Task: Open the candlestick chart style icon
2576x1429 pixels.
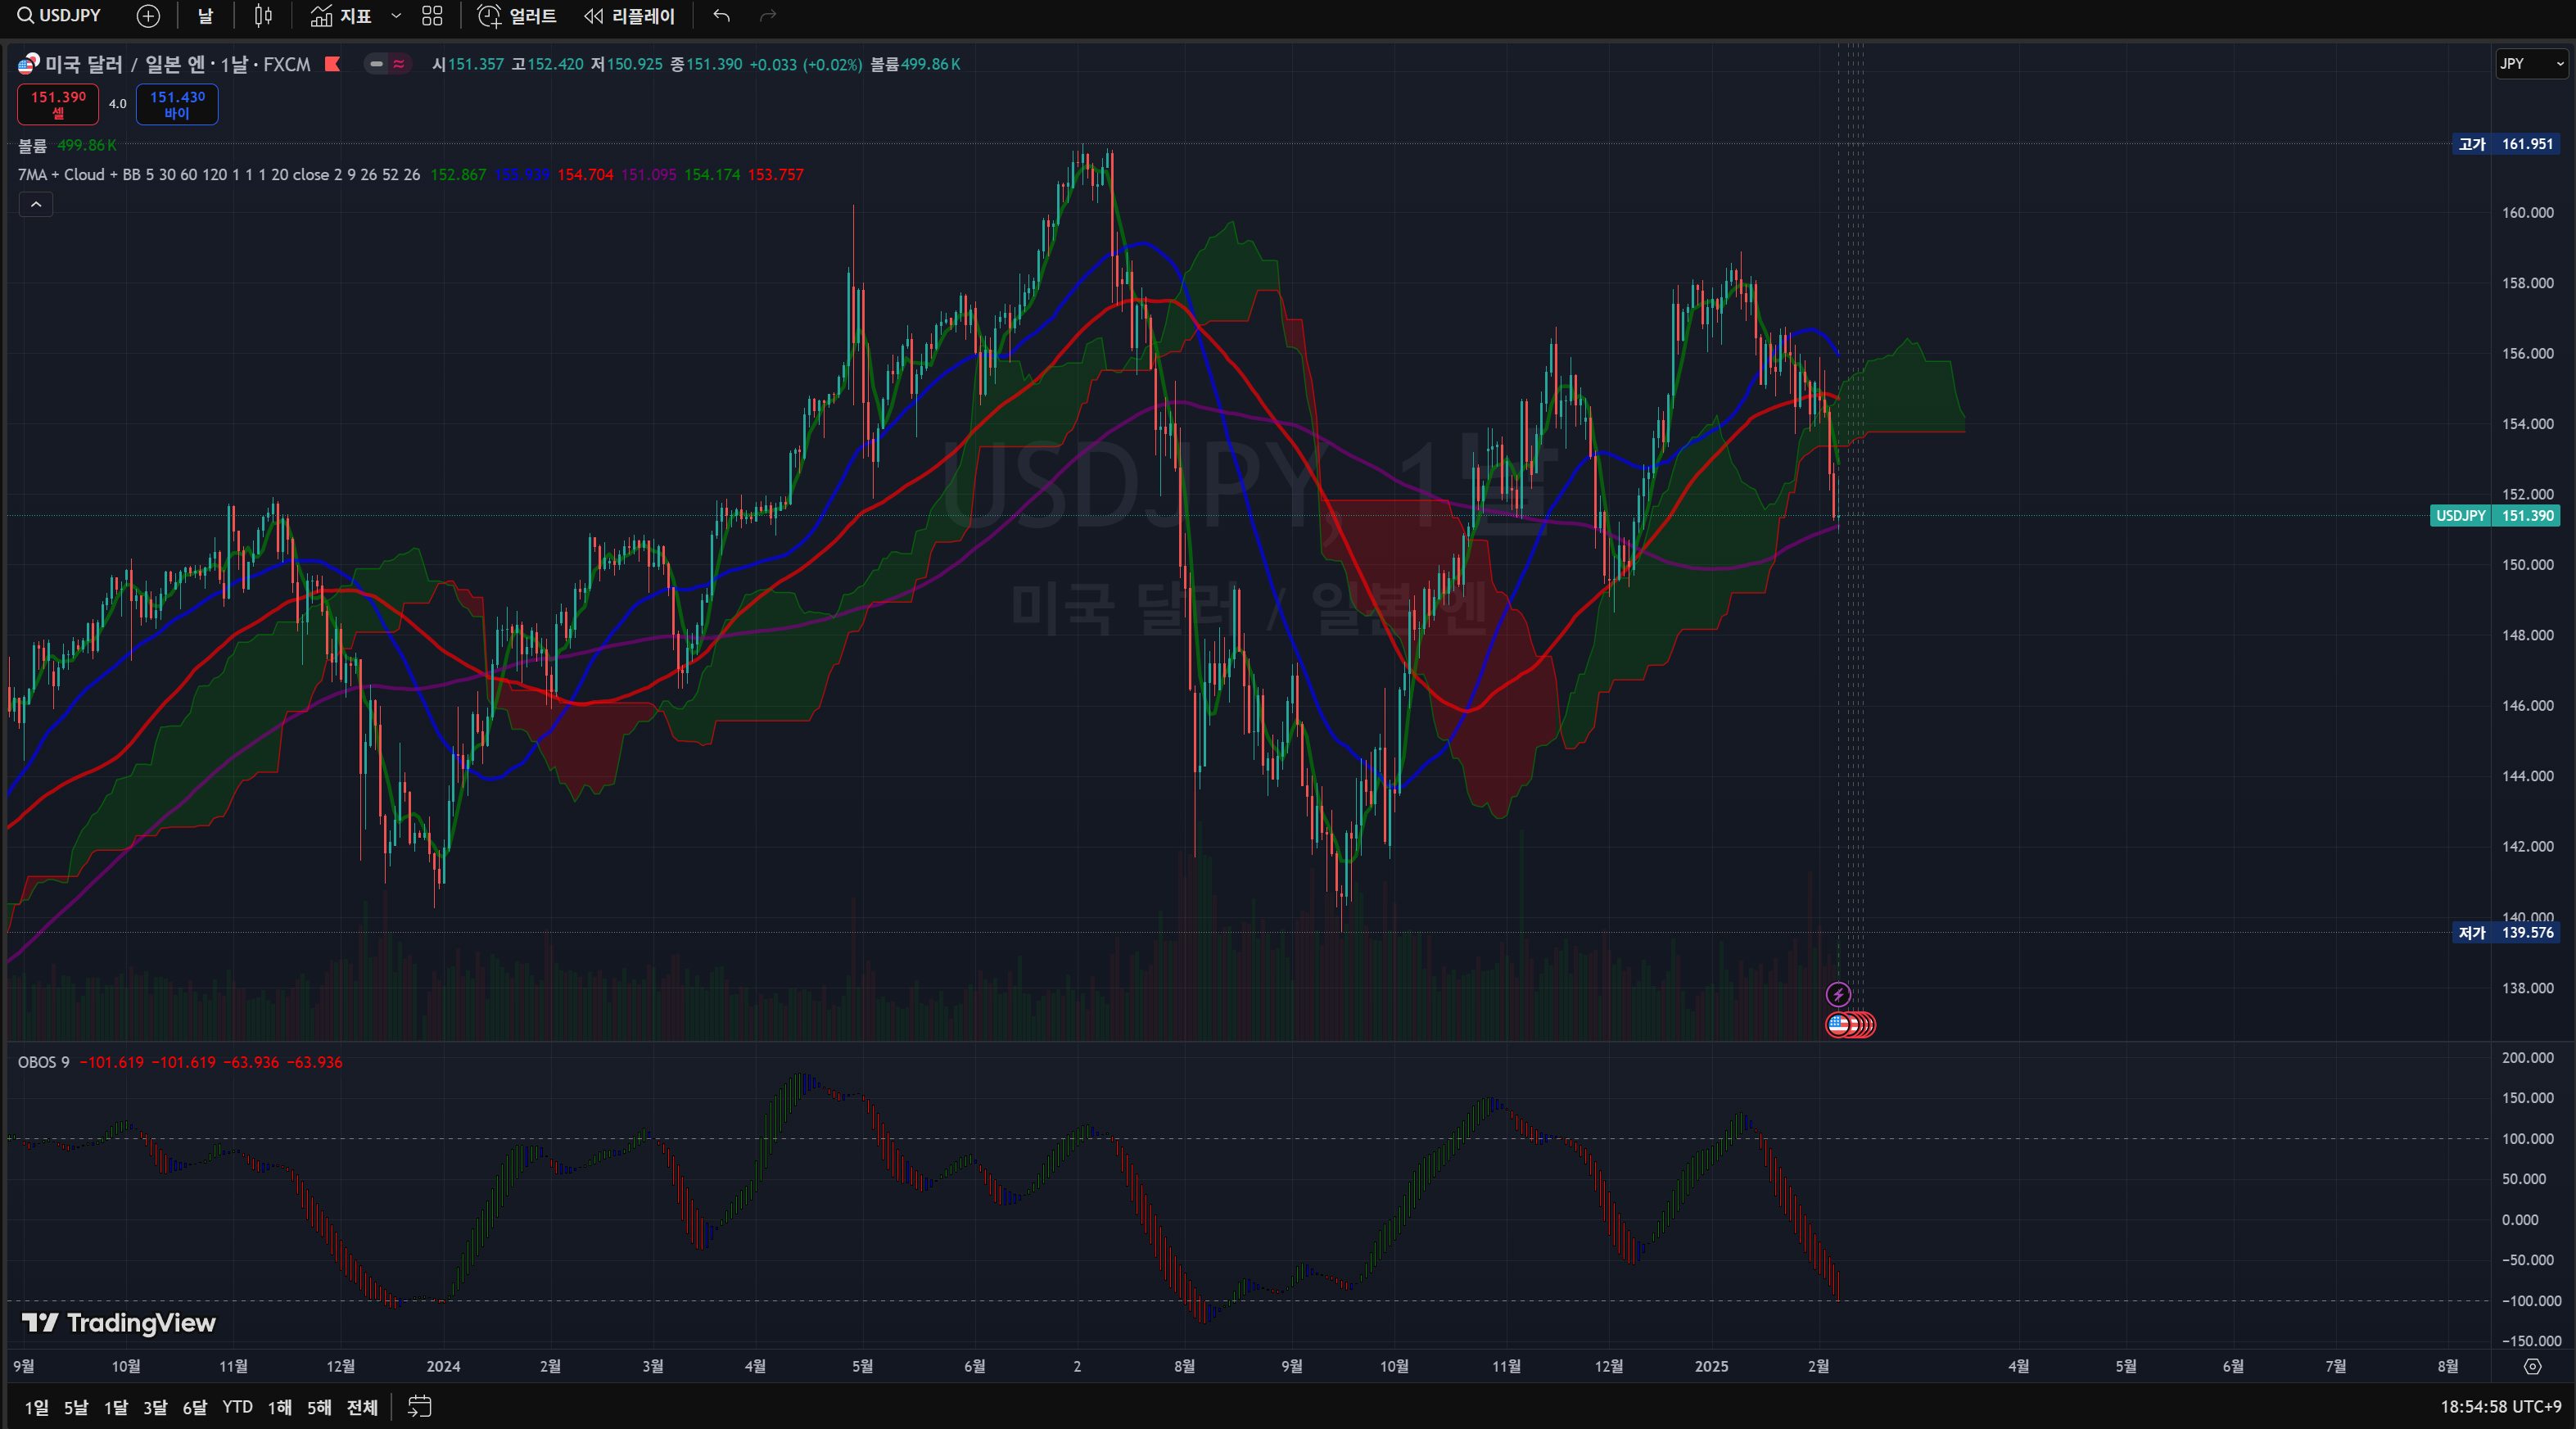Action: [263, 16]
